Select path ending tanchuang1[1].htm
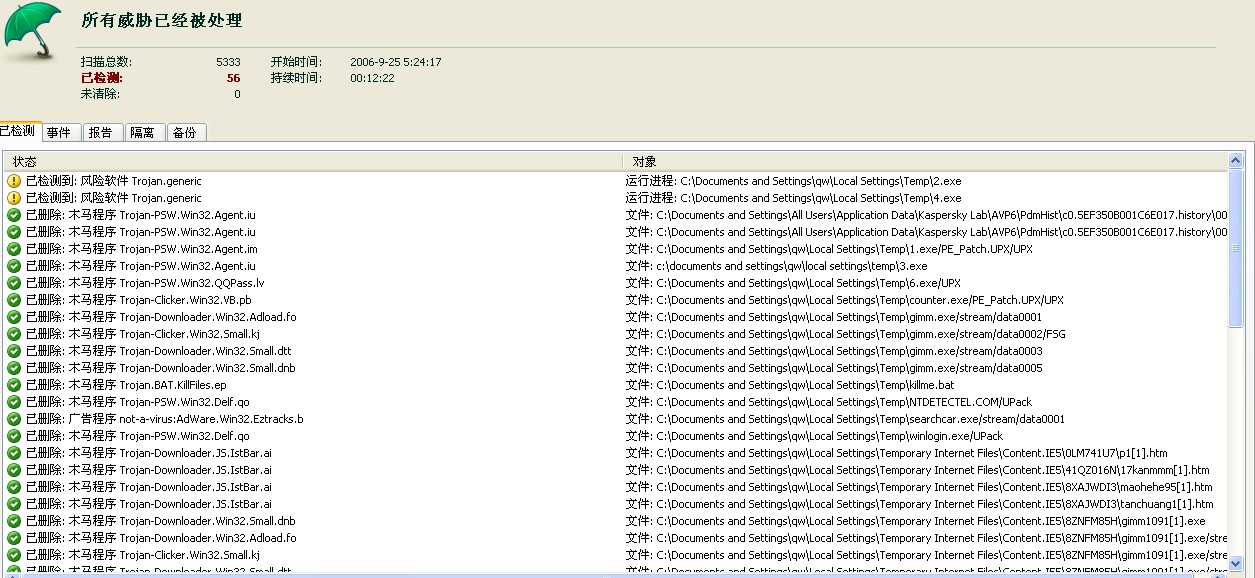Viewport: 1255px width, 578px height. pos(920,504)
